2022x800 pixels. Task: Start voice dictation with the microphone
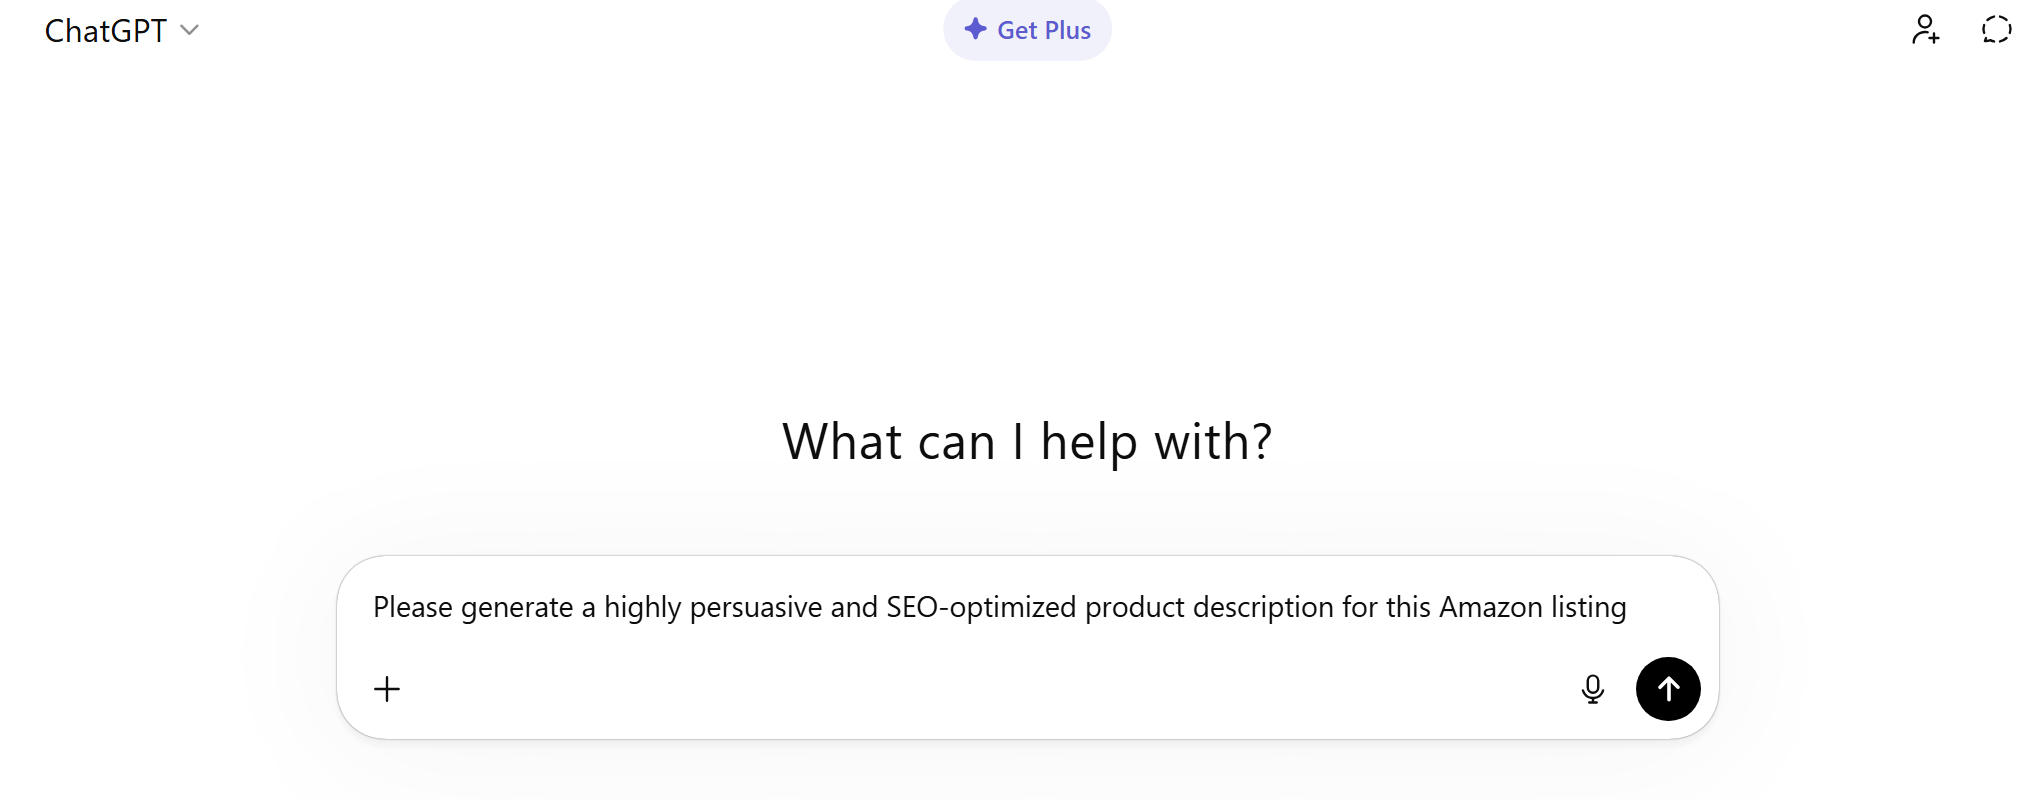(1592, 689)
